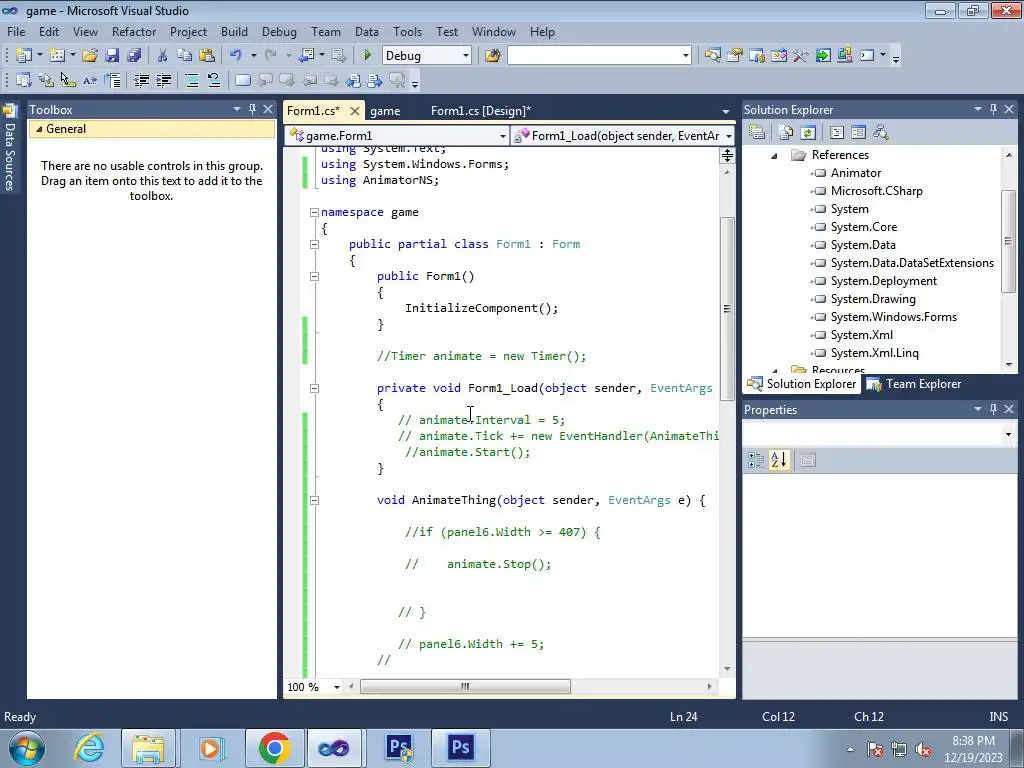Image resolution: width=1024 pixels, height=768 pixels.
Task: Open the Debug menu
Action: 279,31
